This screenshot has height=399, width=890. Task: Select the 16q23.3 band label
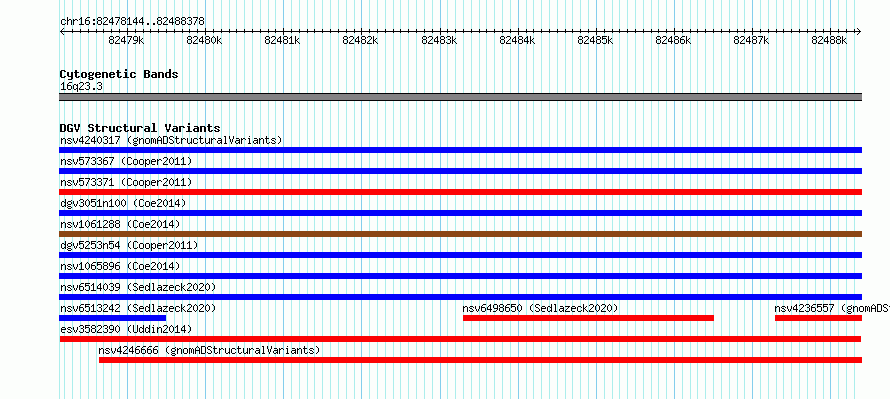coord(81,87)
